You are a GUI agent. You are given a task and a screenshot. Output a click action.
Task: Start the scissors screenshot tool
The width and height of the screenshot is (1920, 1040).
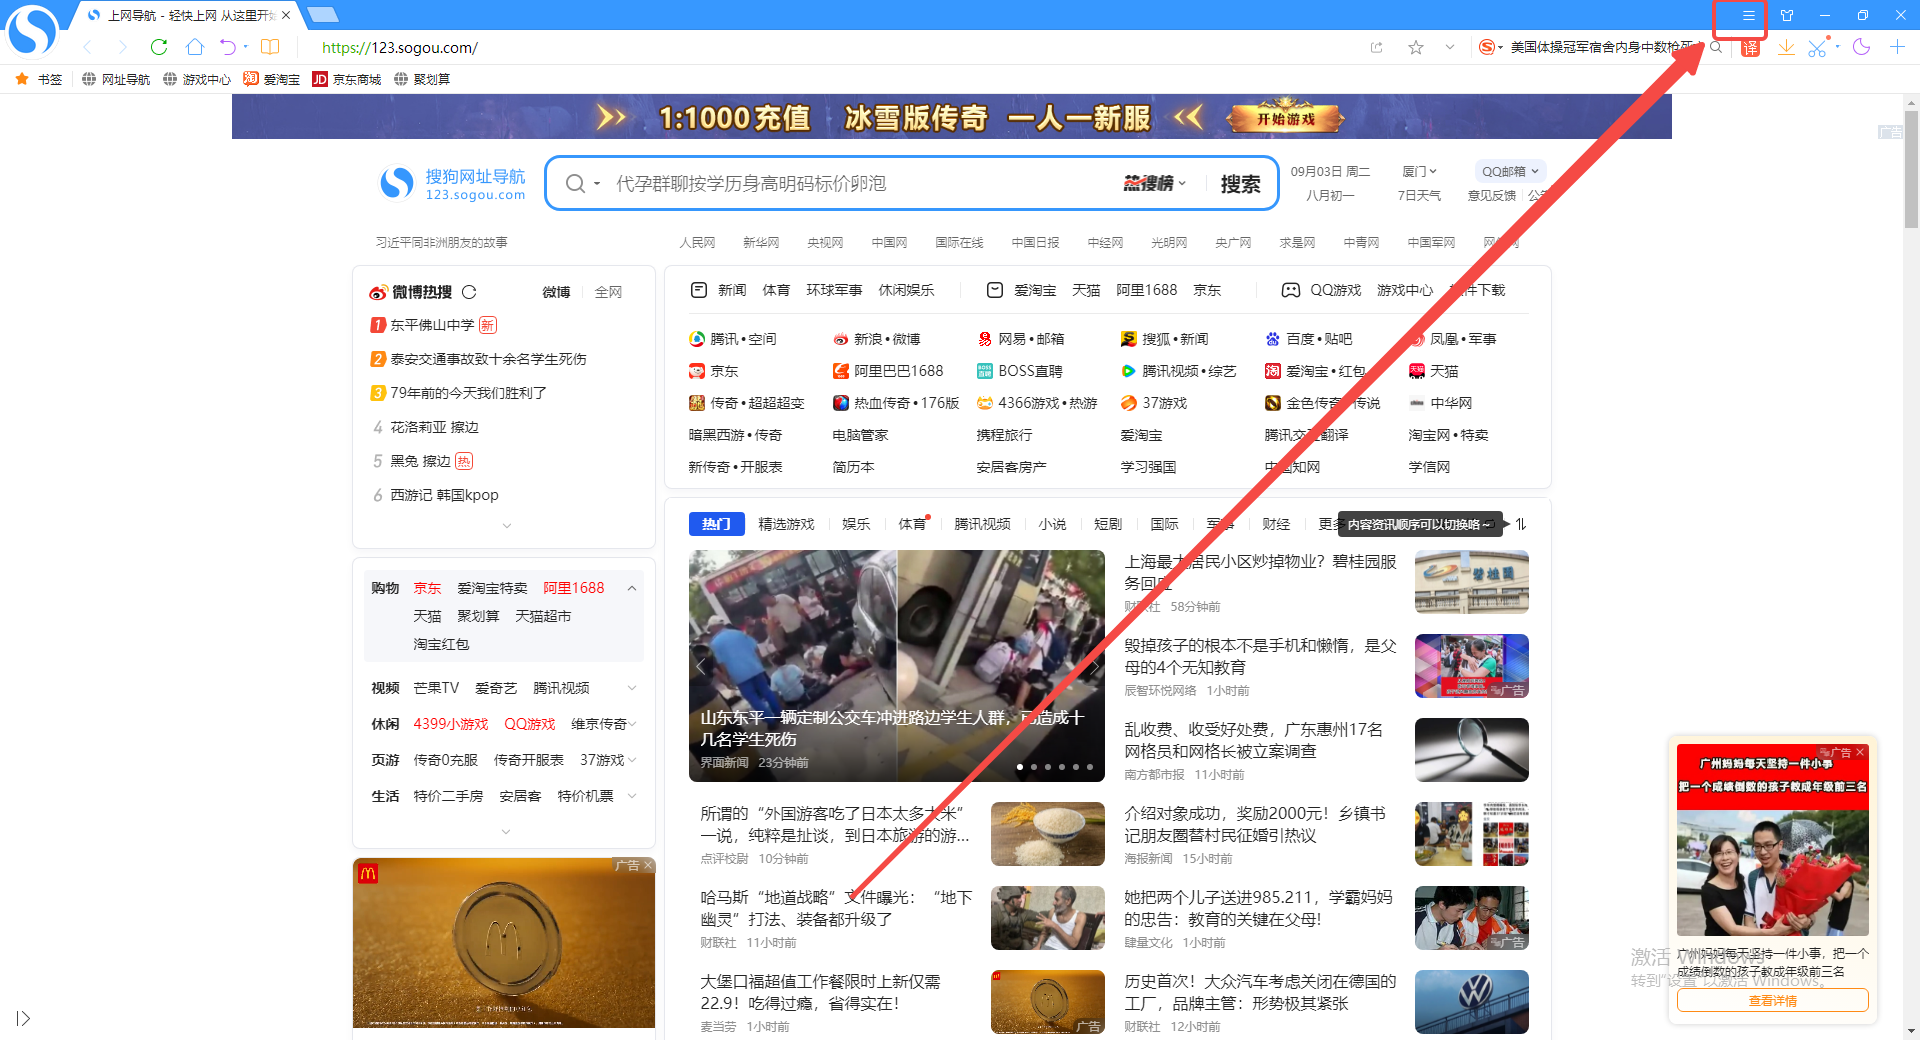[1817, 47]
